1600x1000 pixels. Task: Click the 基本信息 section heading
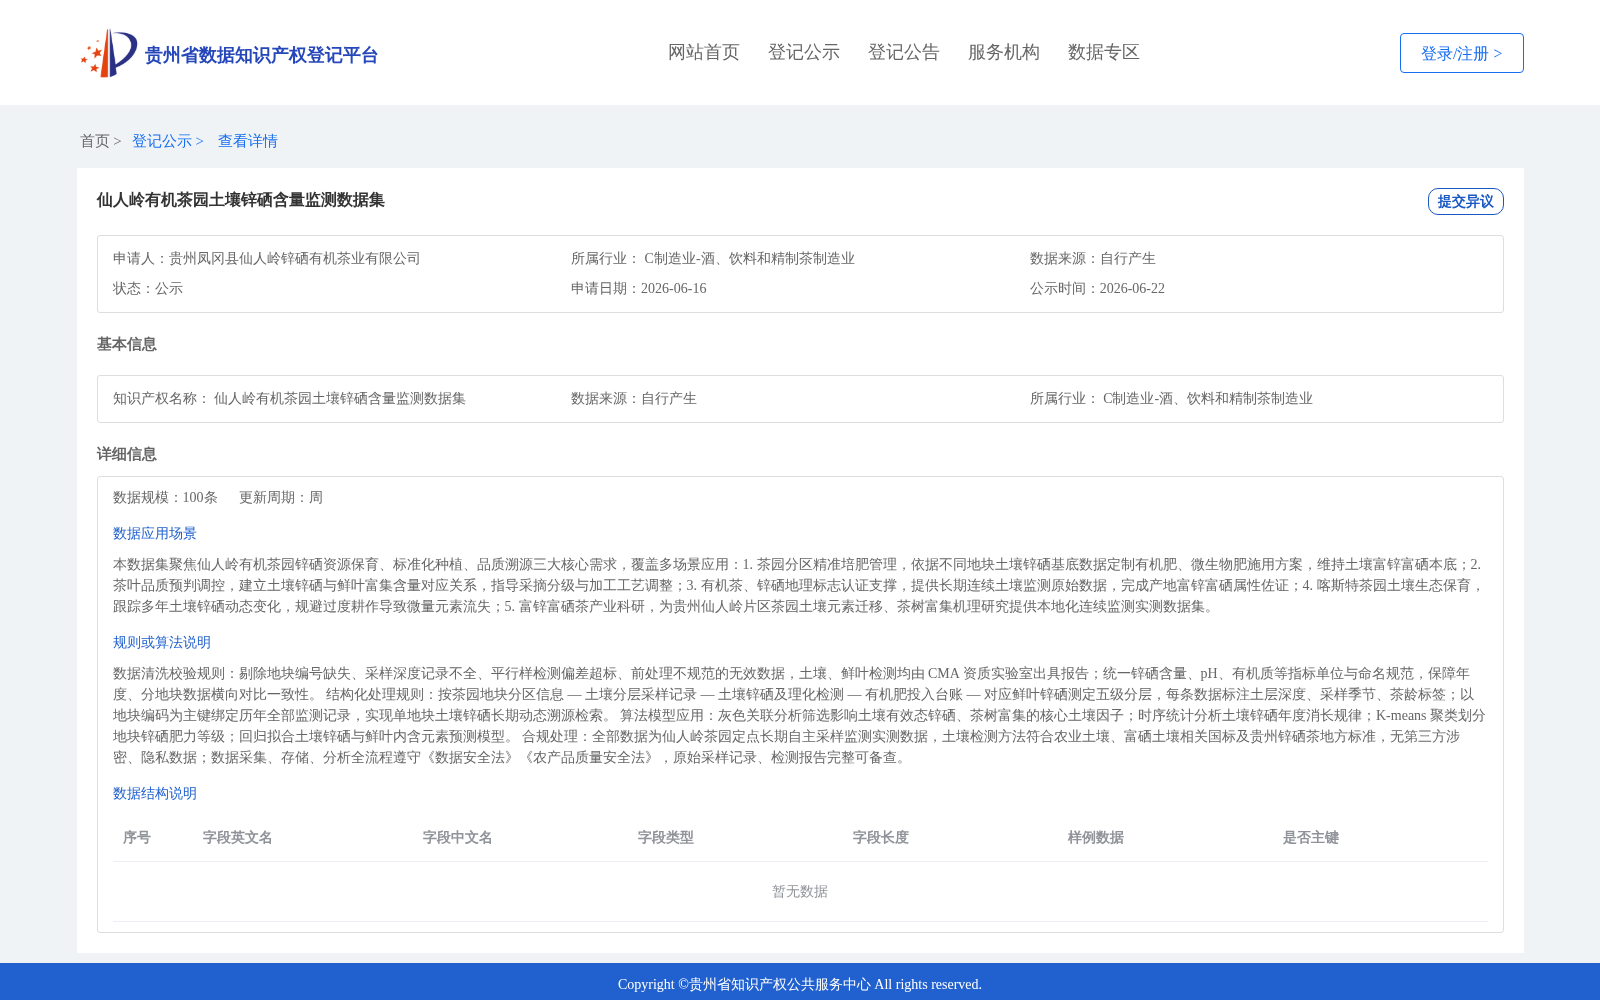click(127, 344)
